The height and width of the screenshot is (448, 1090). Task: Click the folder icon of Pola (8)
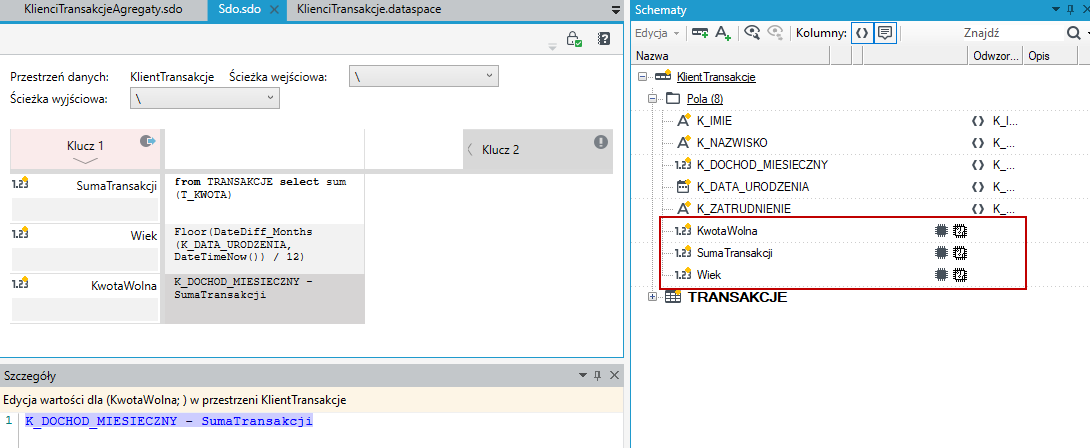click(x=673, y=99)
